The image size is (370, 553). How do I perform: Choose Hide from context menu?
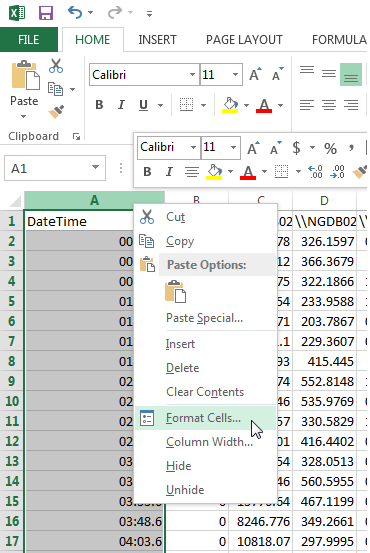(x=205, y=466)
